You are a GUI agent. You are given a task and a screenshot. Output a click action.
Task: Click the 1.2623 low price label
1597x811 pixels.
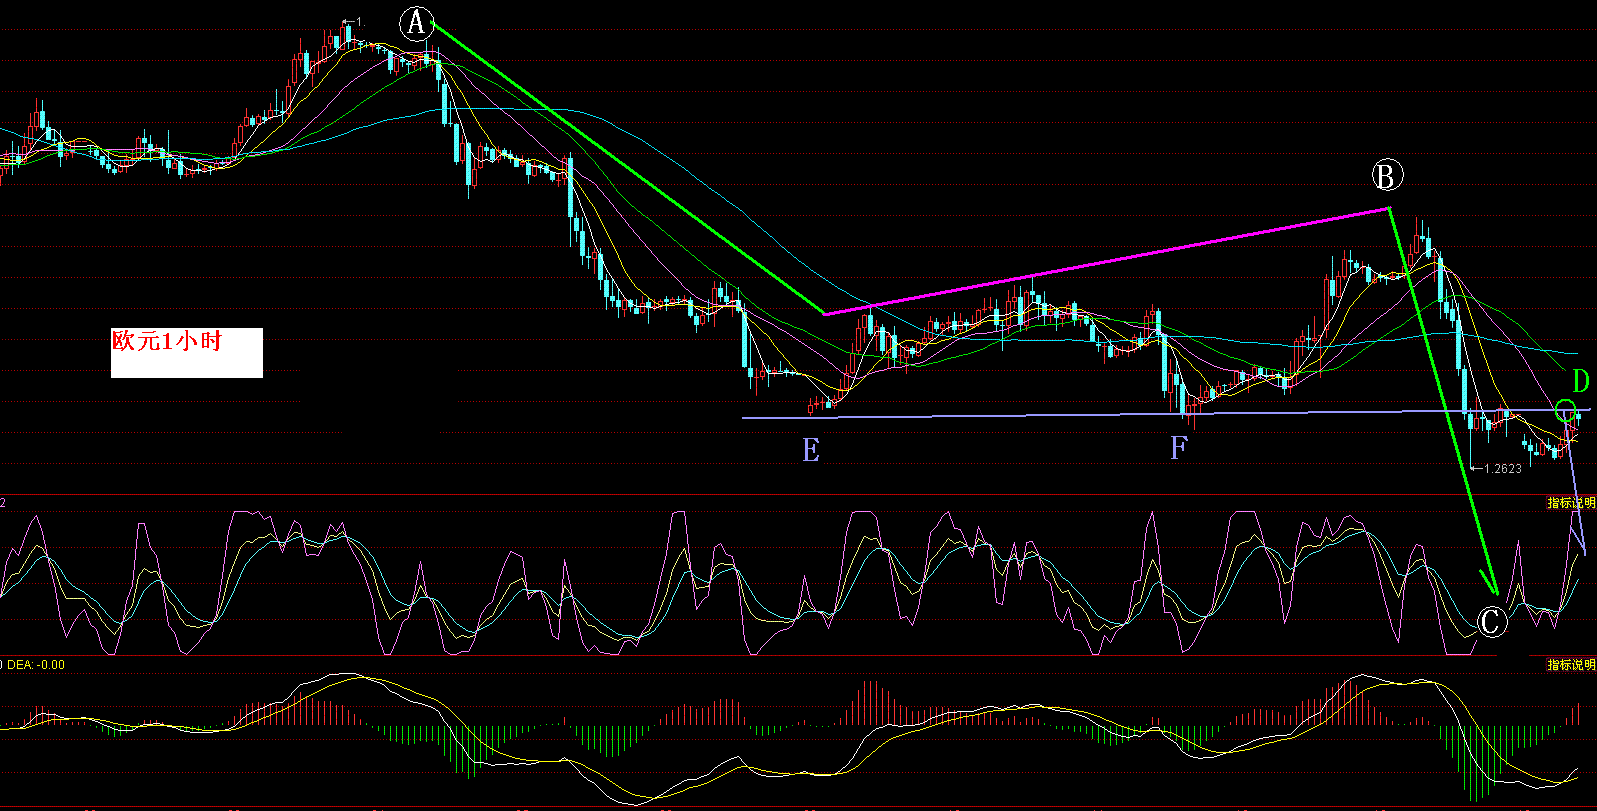tap(1503, 468)
